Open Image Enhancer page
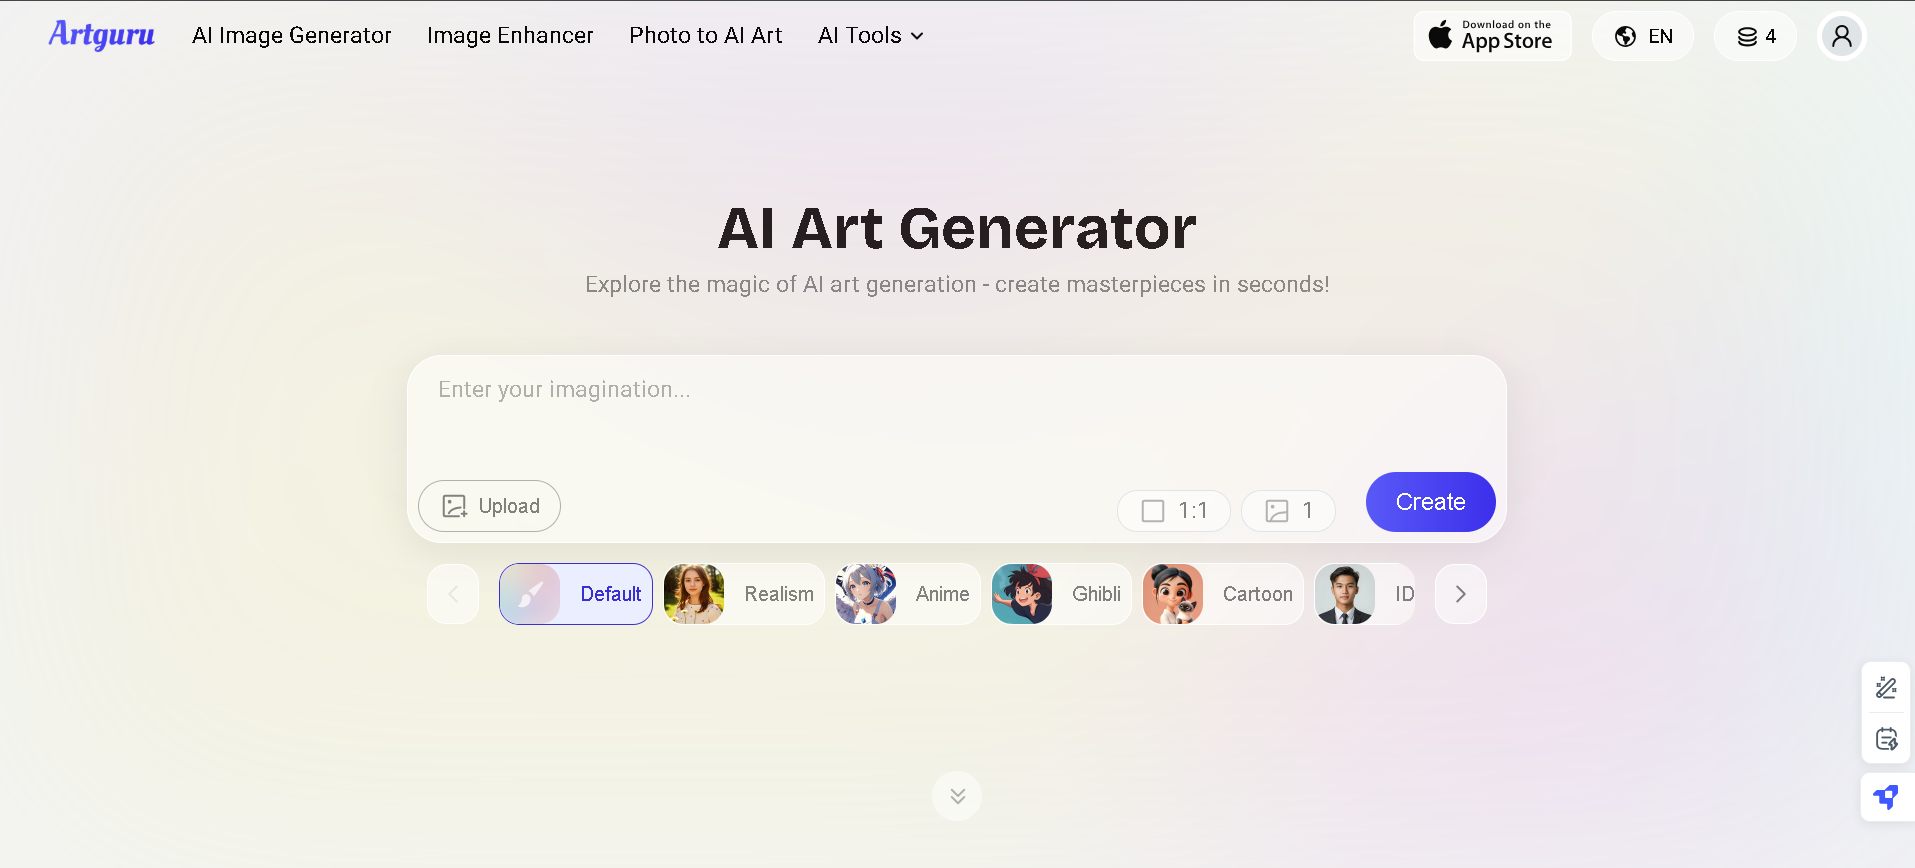The height and width of the screenshot is (868, 1915). 510,36
